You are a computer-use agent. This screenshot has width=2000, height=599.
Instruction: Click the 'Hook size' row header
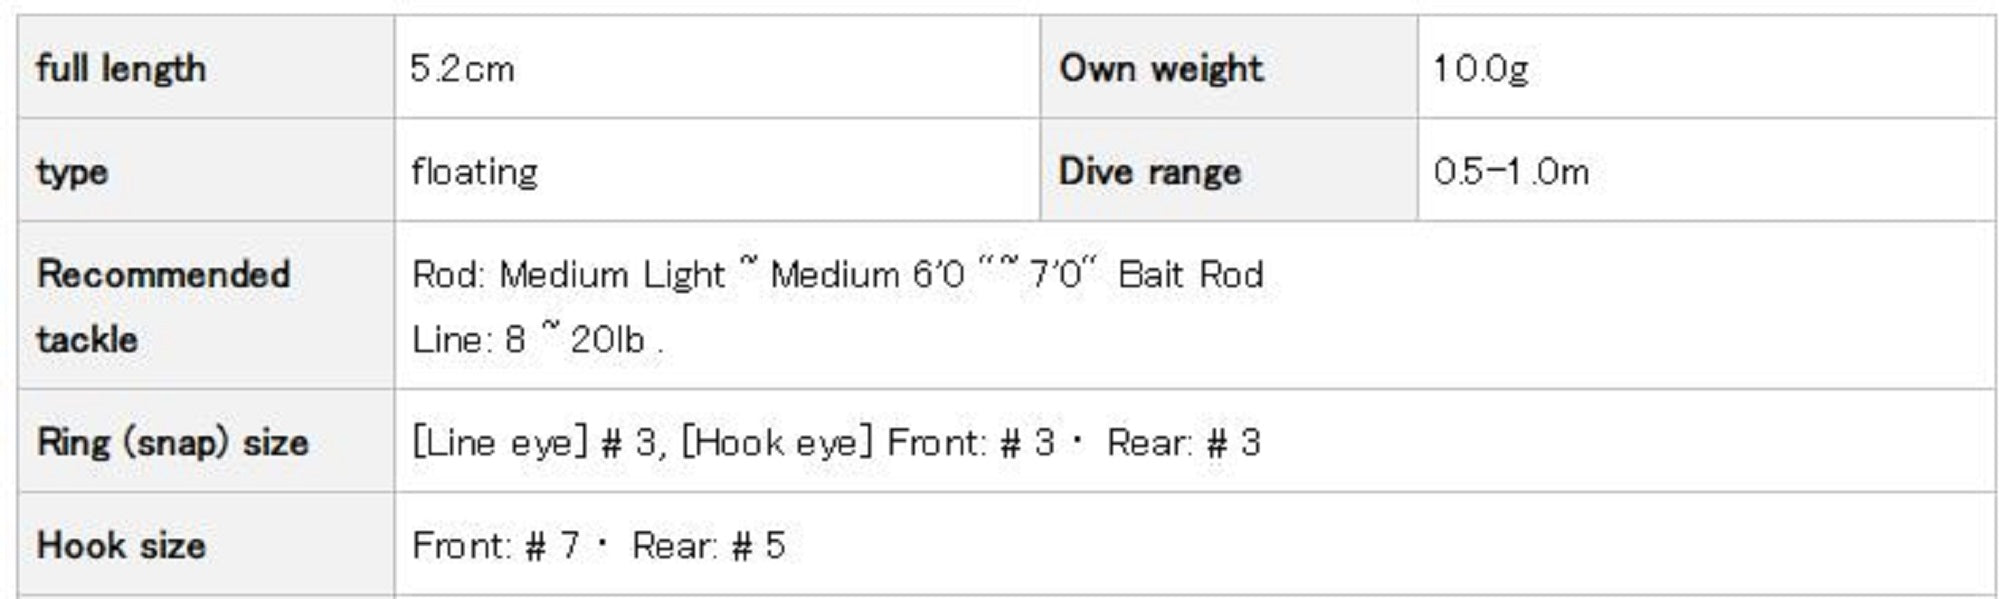[x=121, y=546]
